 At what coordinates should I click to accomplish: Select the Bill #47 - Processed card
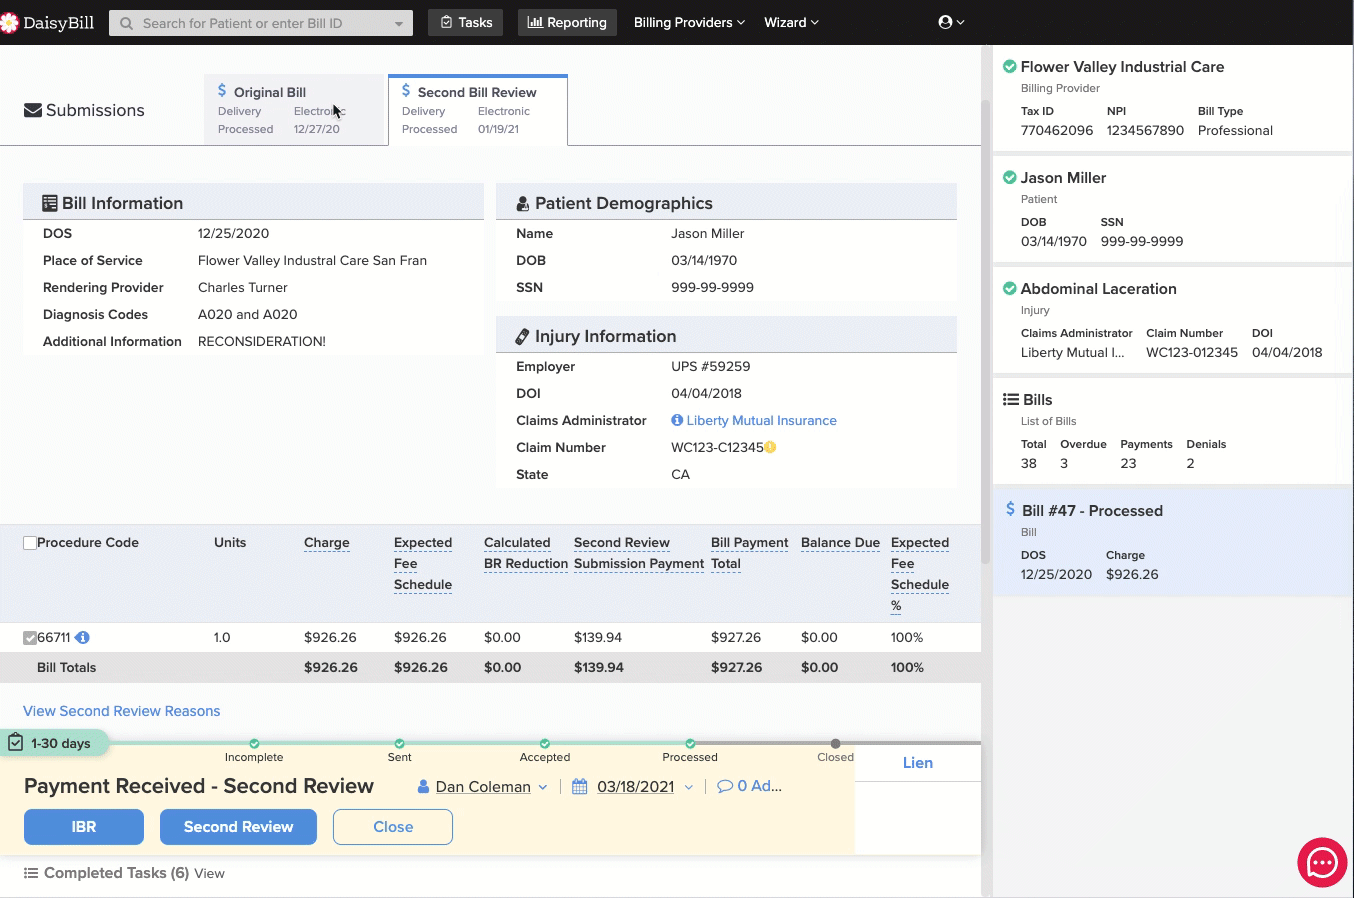1172,542
